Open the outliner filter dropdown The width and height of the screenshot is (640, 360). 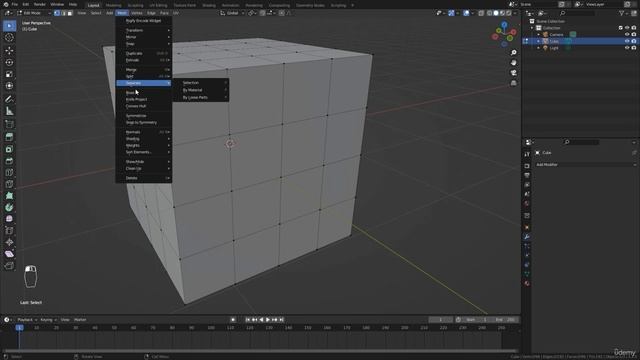[x=623, y=13]
